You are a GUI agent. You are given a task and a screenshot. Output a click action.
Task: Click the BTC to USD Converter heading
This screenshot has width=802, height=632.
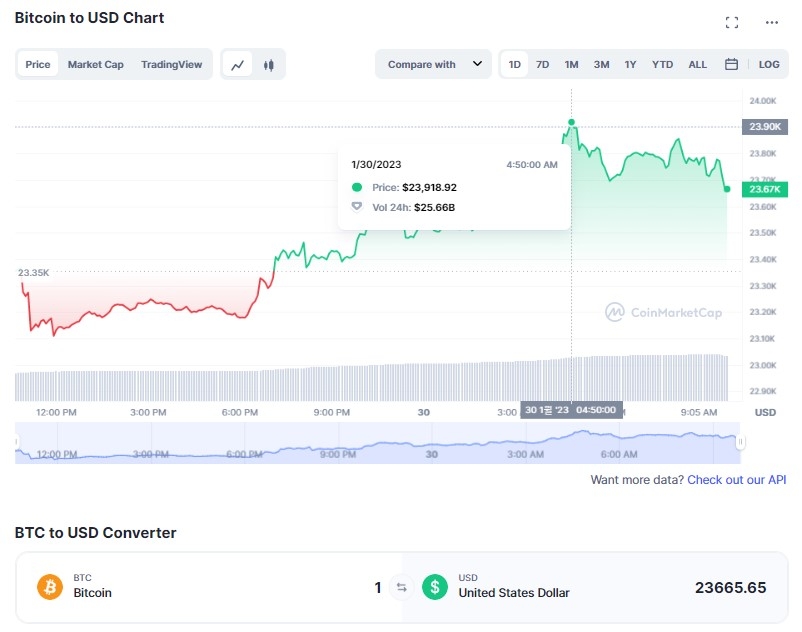pyautogui.click(x=96, y=533)
